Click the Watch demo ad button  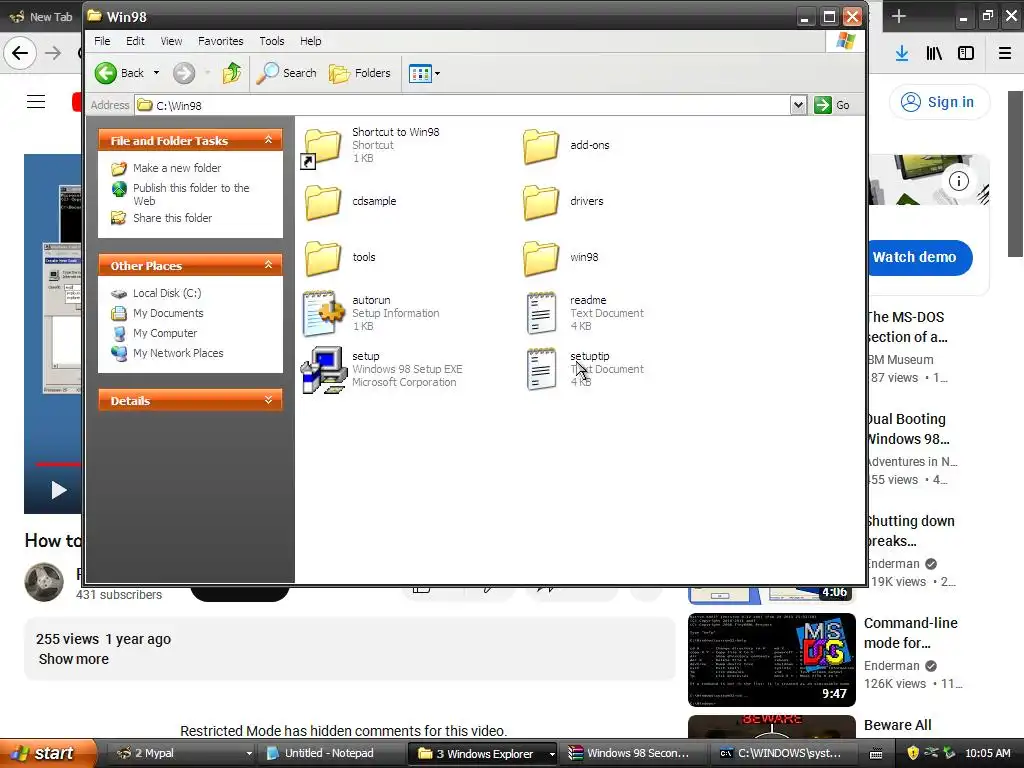[918, 257]
